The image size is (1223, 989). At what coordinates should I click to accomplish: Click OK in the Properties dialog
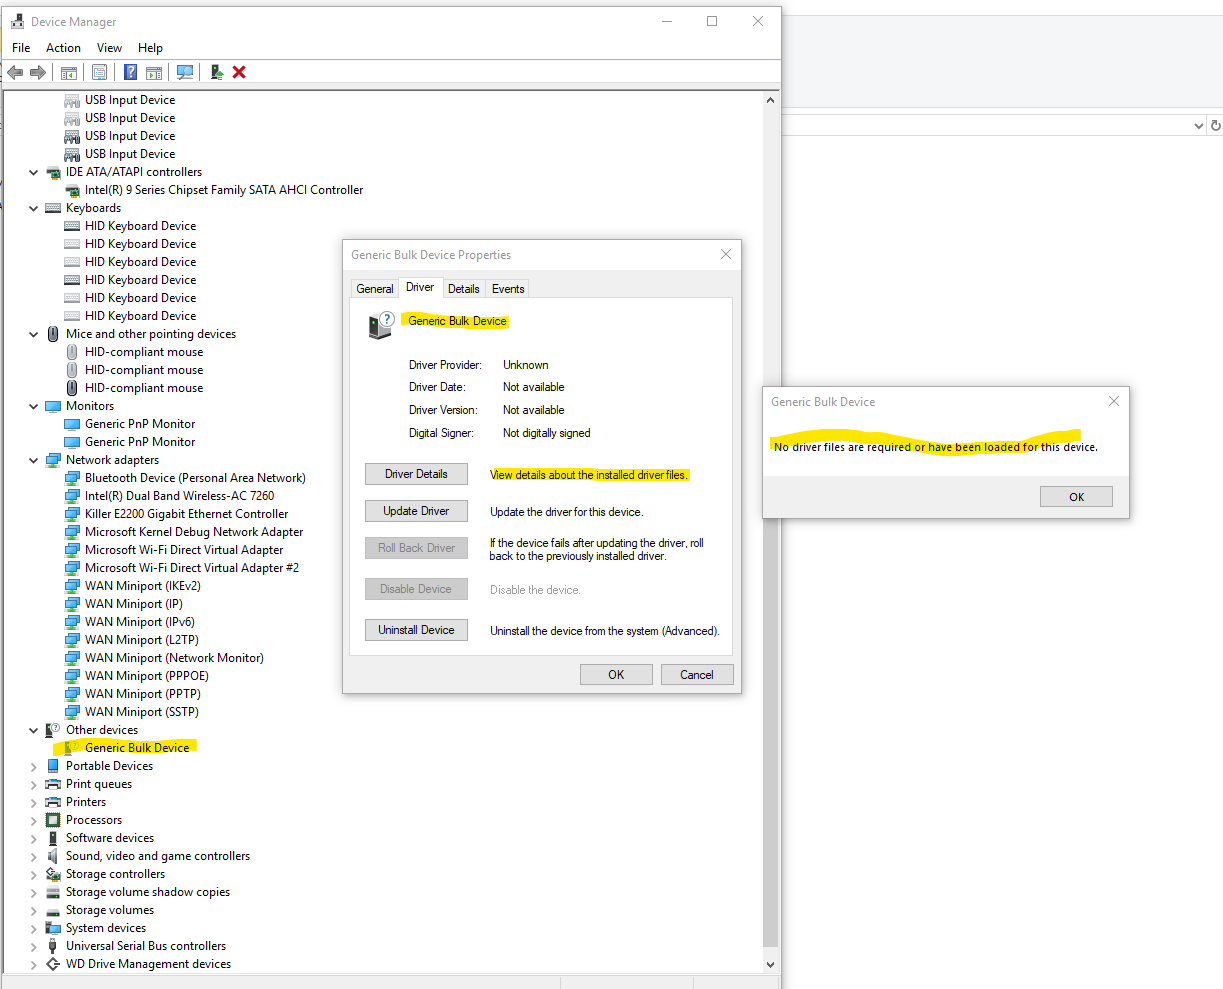click(x=616, y=675)
